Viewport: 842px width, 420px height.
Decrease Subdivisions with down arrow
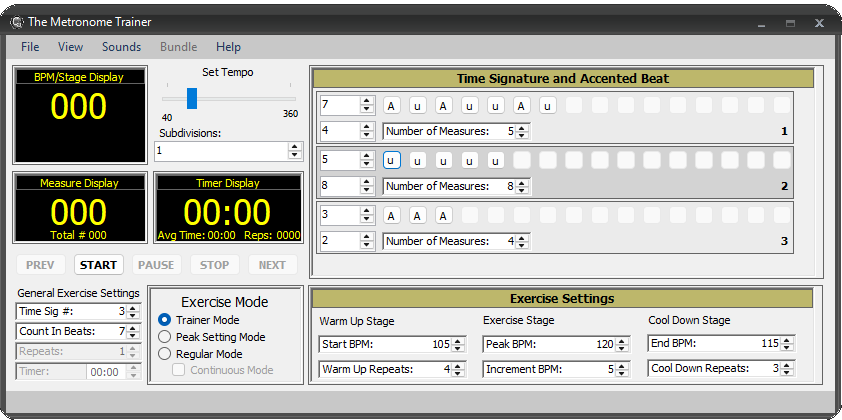click(x=294, y=155)
